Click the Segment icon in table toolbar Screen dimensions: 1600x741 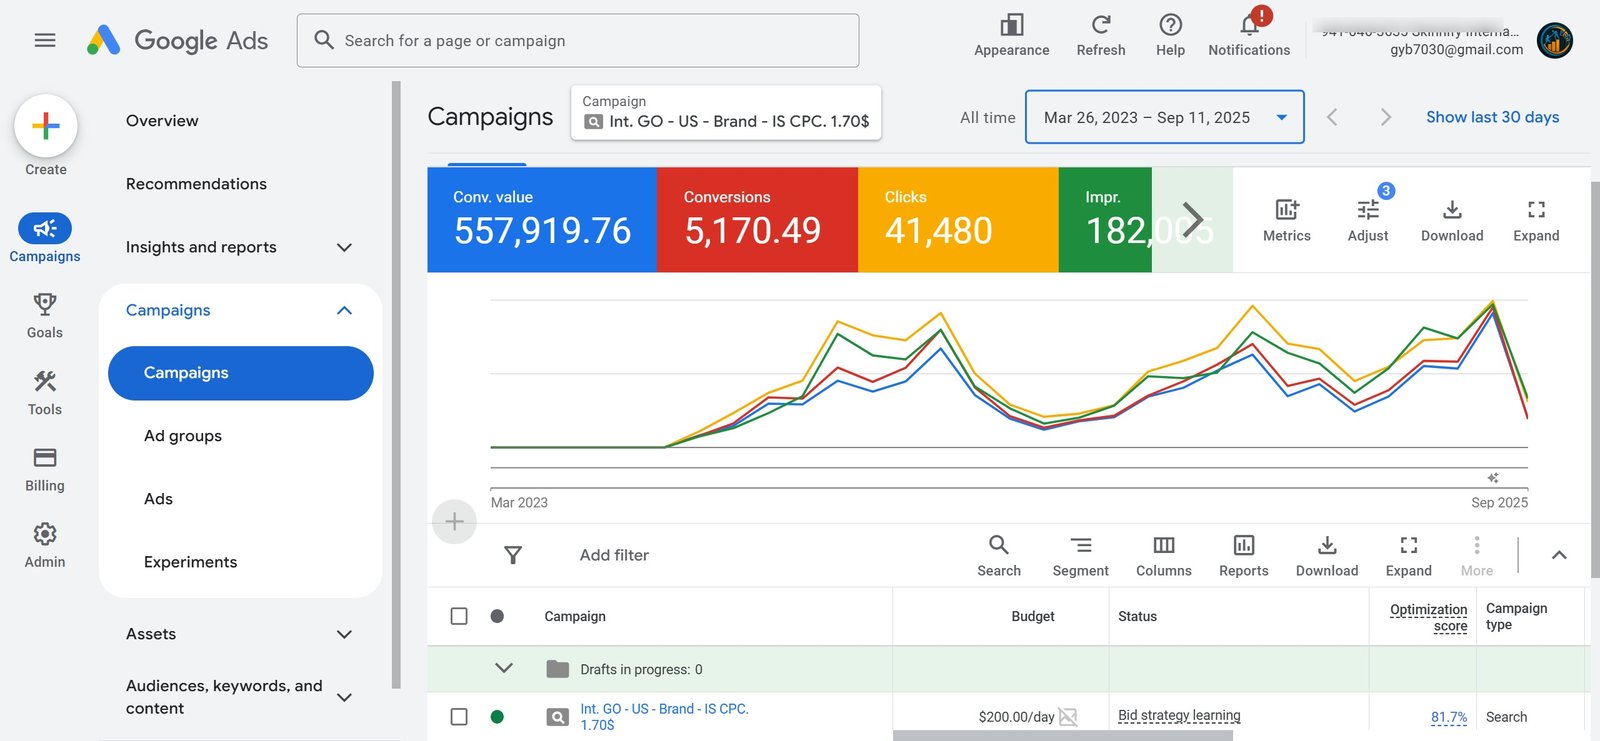tap(1080, 545)
